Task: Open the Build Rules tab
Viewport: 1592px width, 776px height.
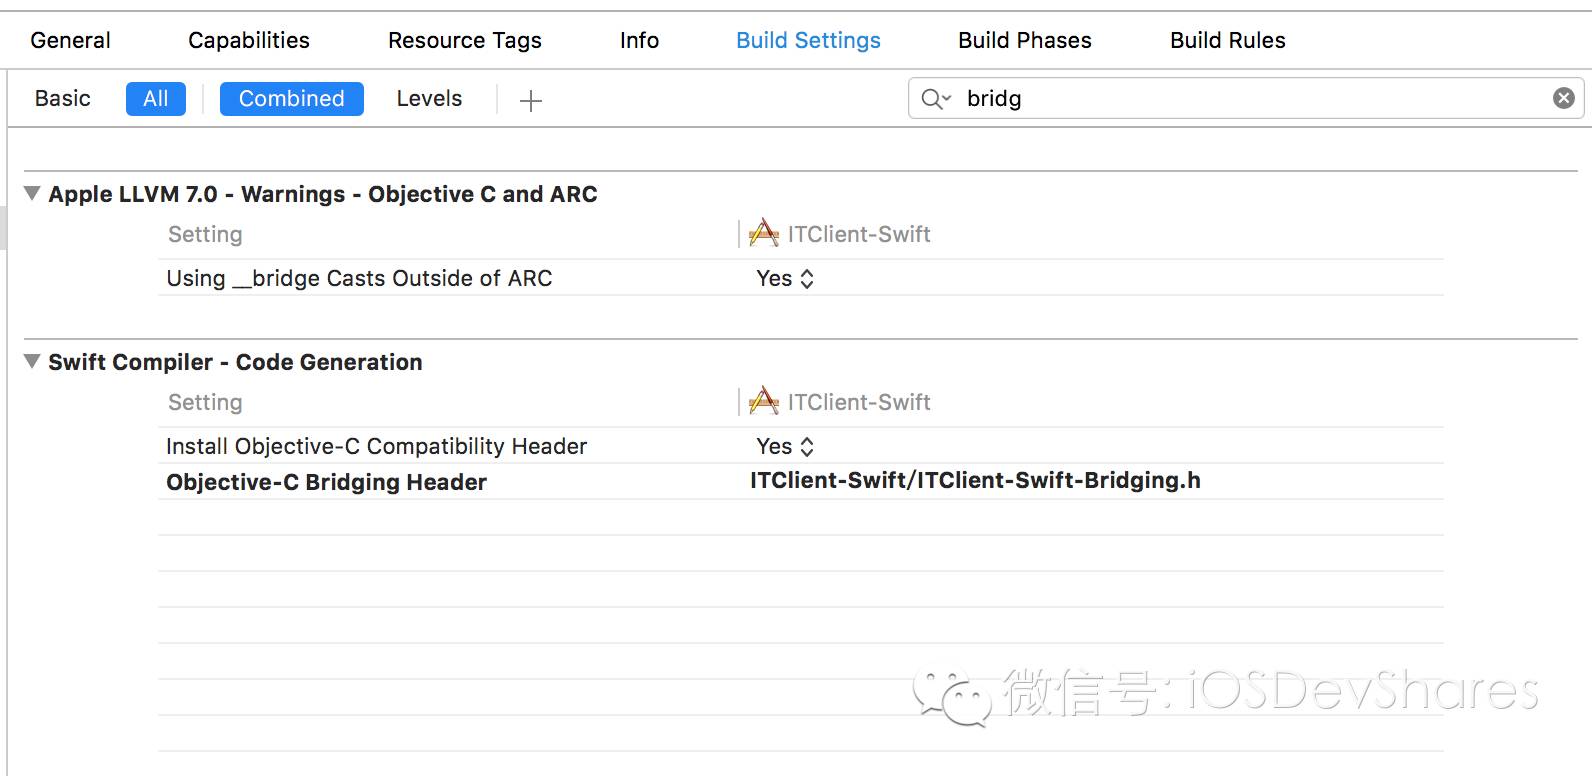Action: pyautogui.click(x=1228, y=40)
